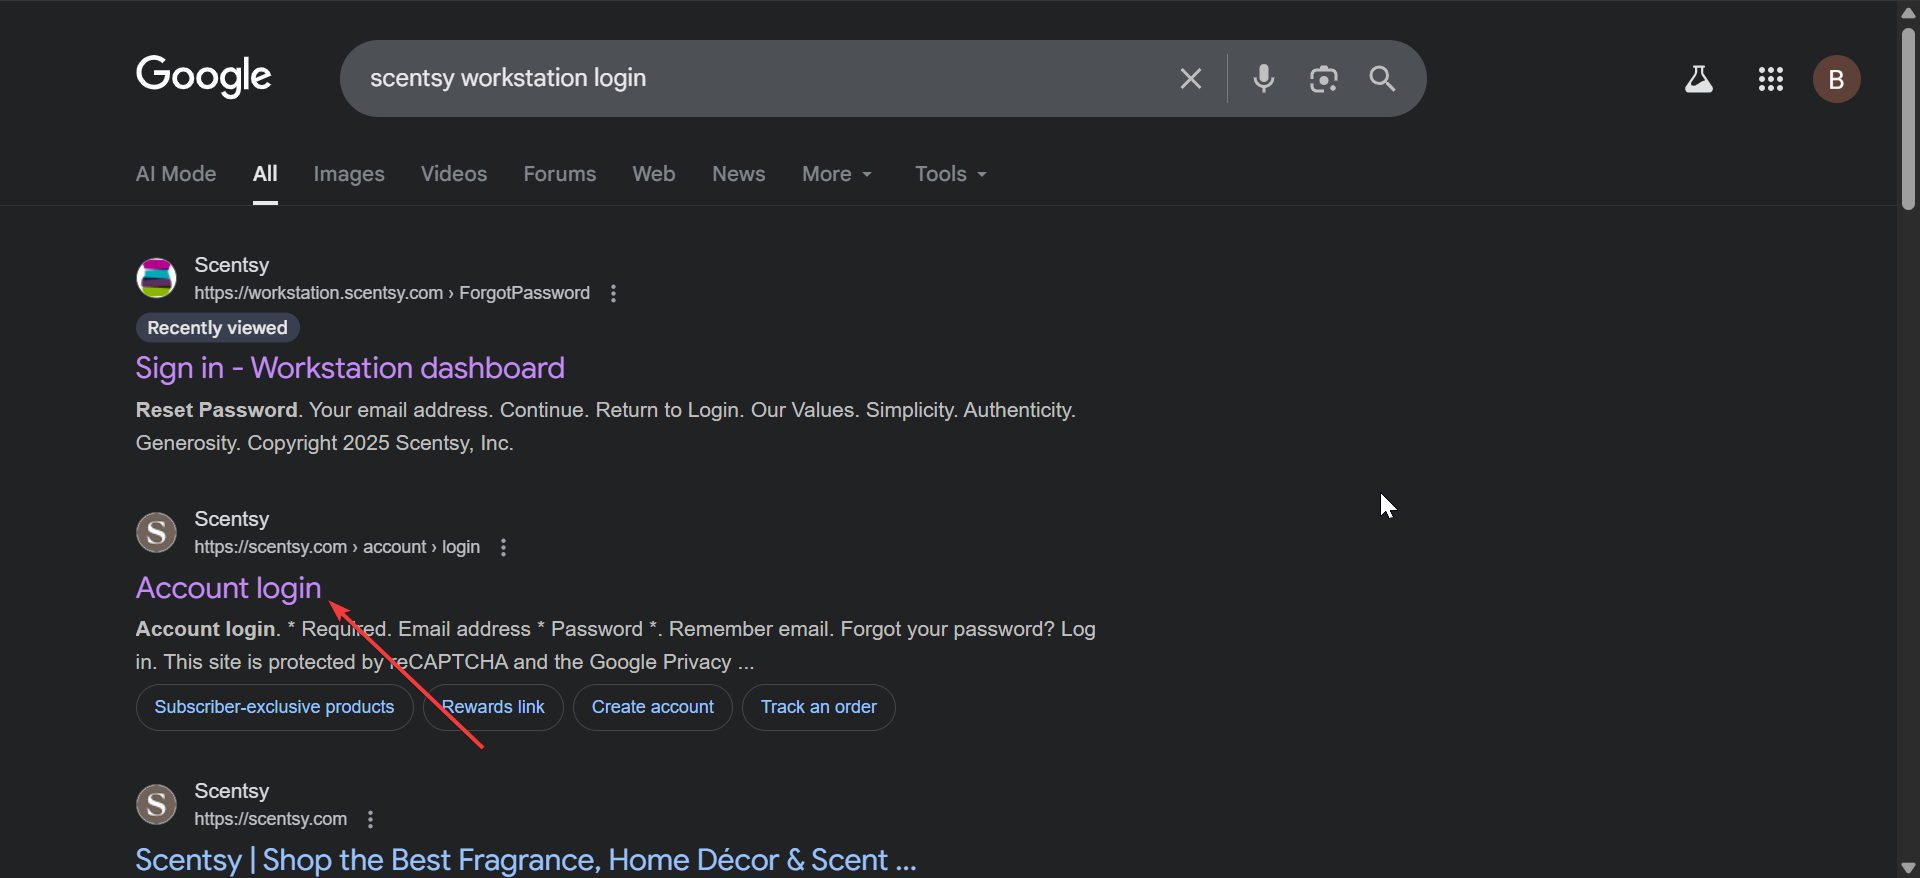Viewport: 1920px width, 878px height.
Task: Open the Google account profile avatar
Action: [1836, 79]
